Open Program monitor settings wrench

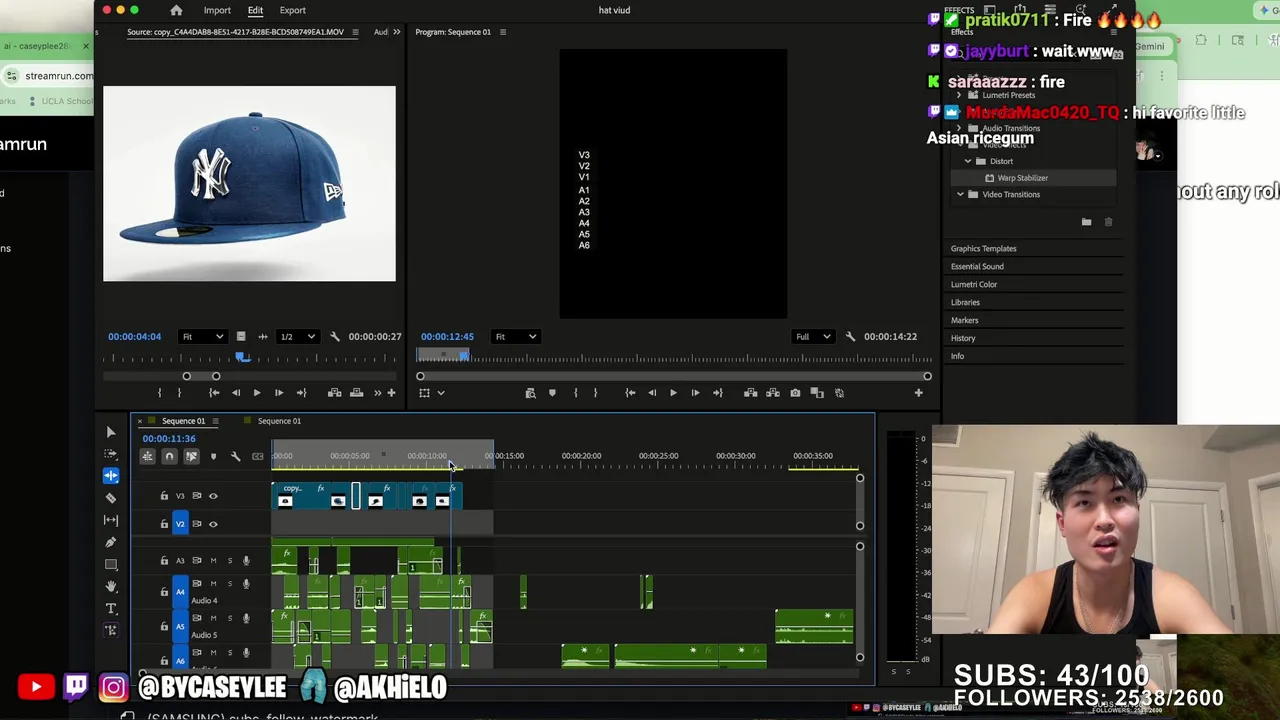[850, 337]
